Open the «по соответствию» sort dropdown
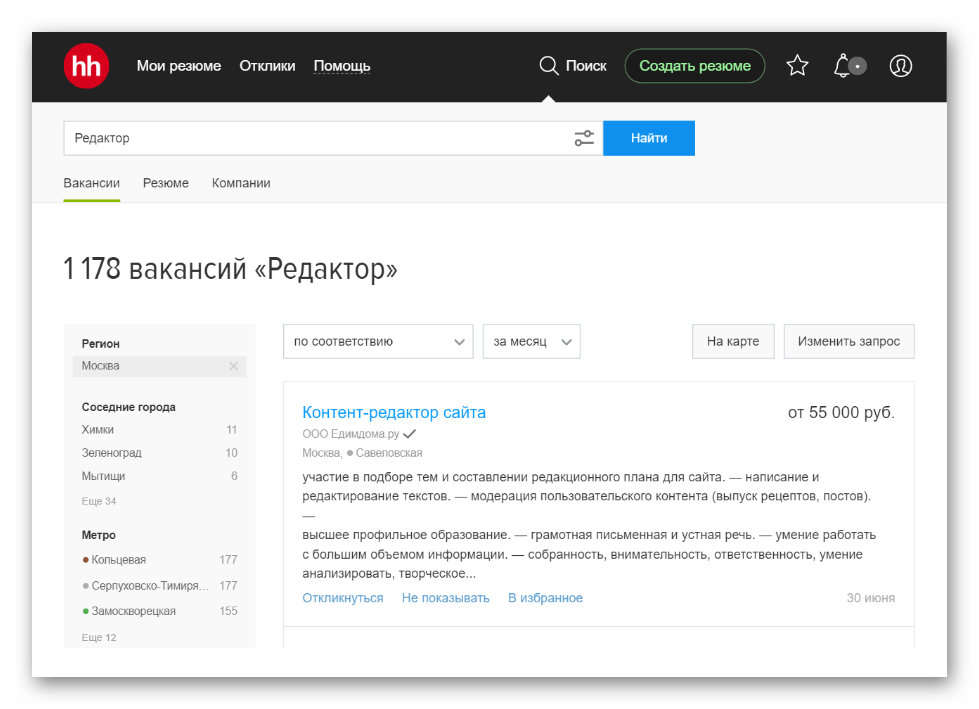This screenshot has height=709, width=979. coord(377,341)
